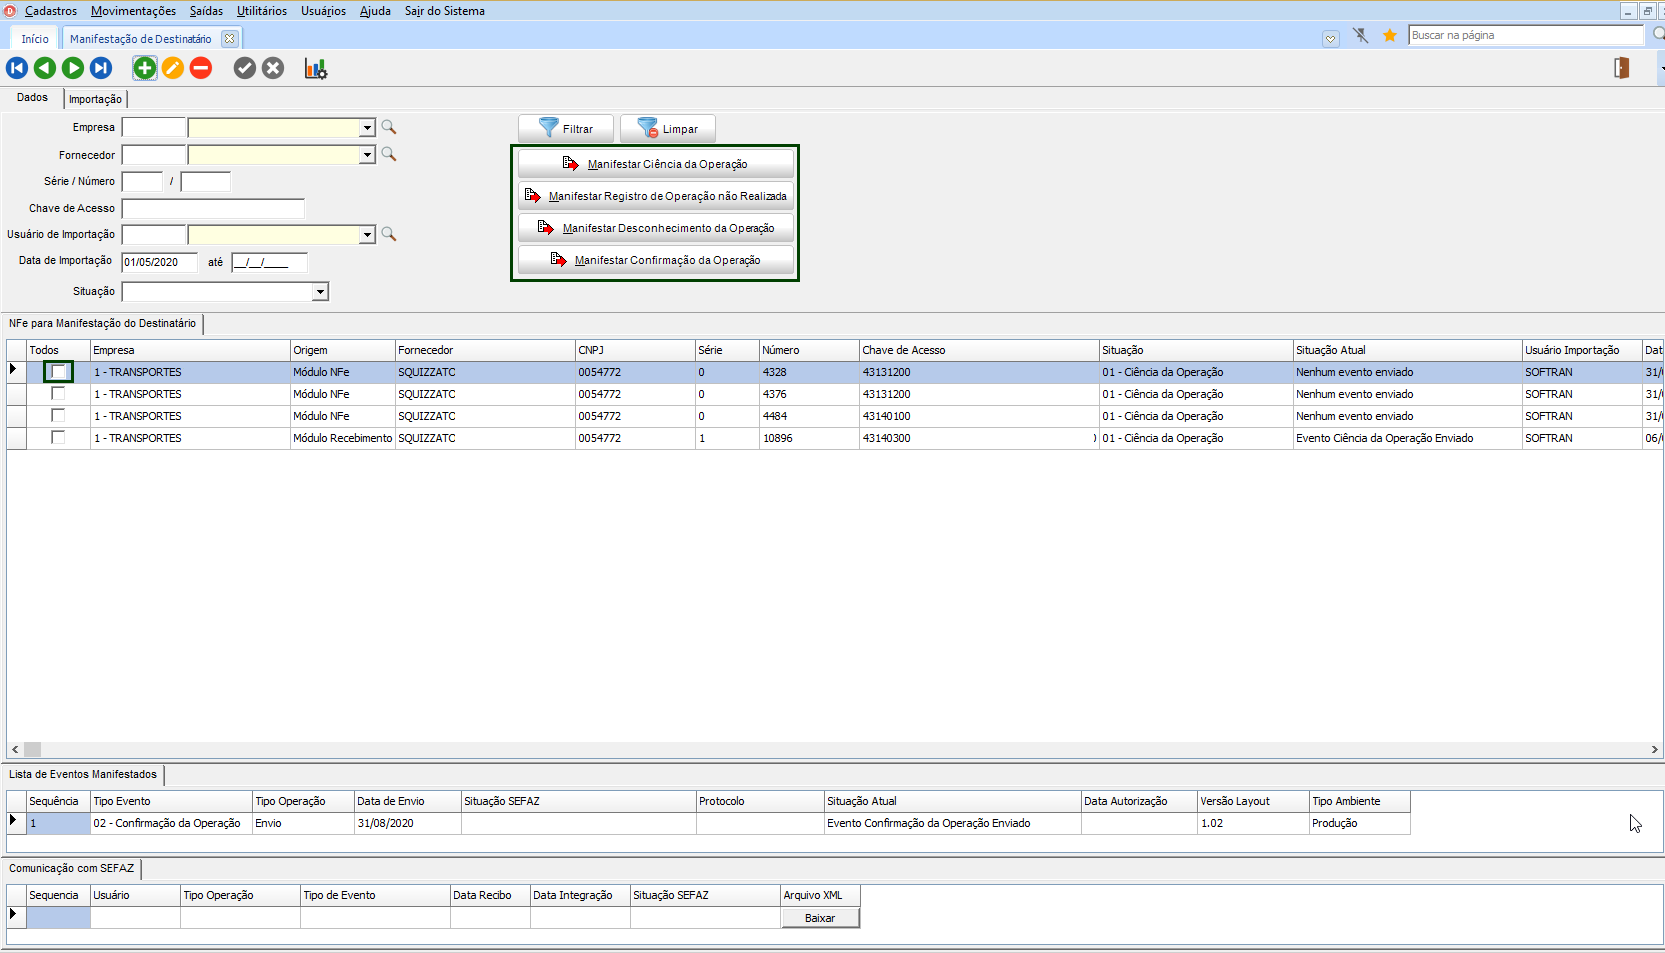
Task: Click the Todos column header to select all
Action: point(58,350)
